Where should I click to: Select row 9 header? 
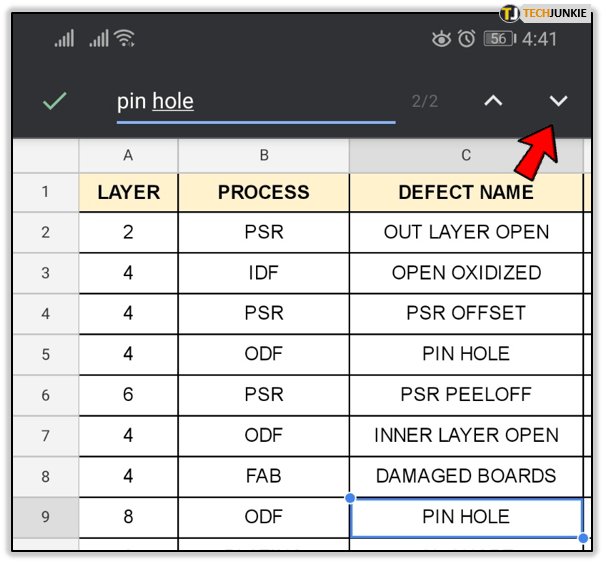click(45, 517)
